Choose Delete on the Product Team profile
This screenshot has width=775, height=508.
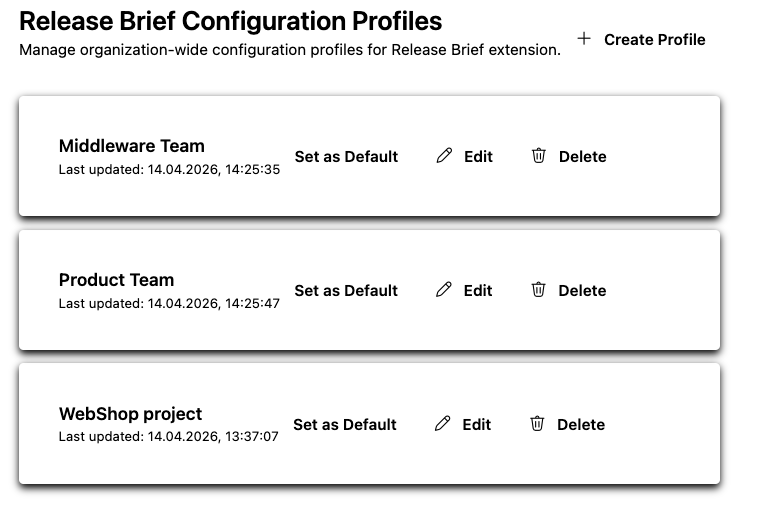[x=582, y=290]
